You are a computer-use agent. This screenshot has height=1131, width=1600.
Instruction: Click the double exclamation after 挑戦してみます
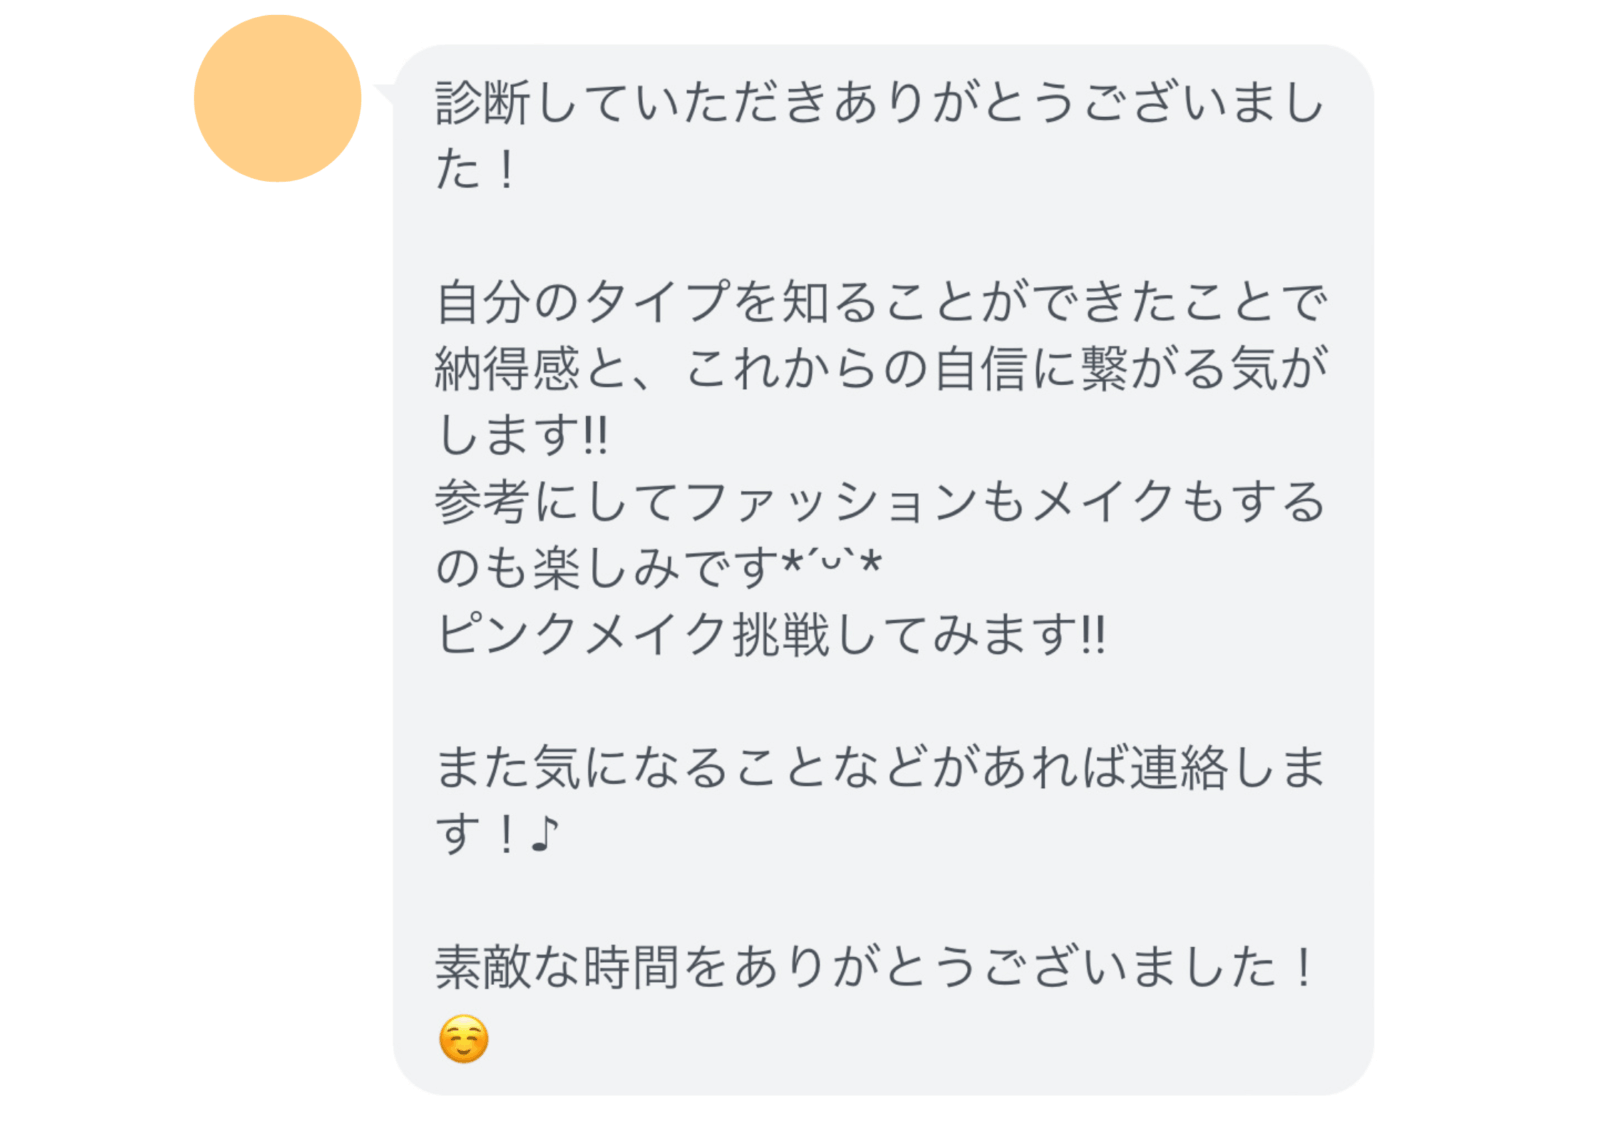[1094, 635]
